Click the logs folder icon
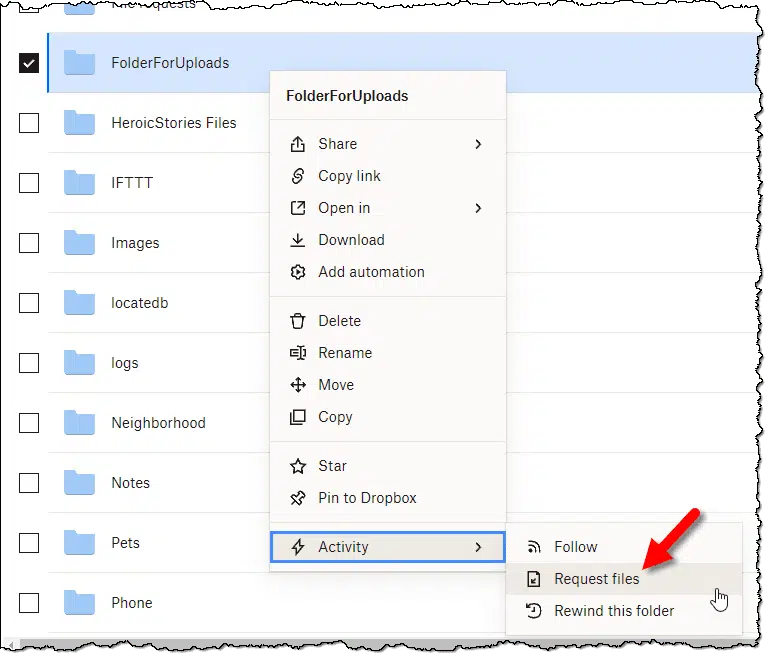Screen dimensions: 768x656 [79, 364]
